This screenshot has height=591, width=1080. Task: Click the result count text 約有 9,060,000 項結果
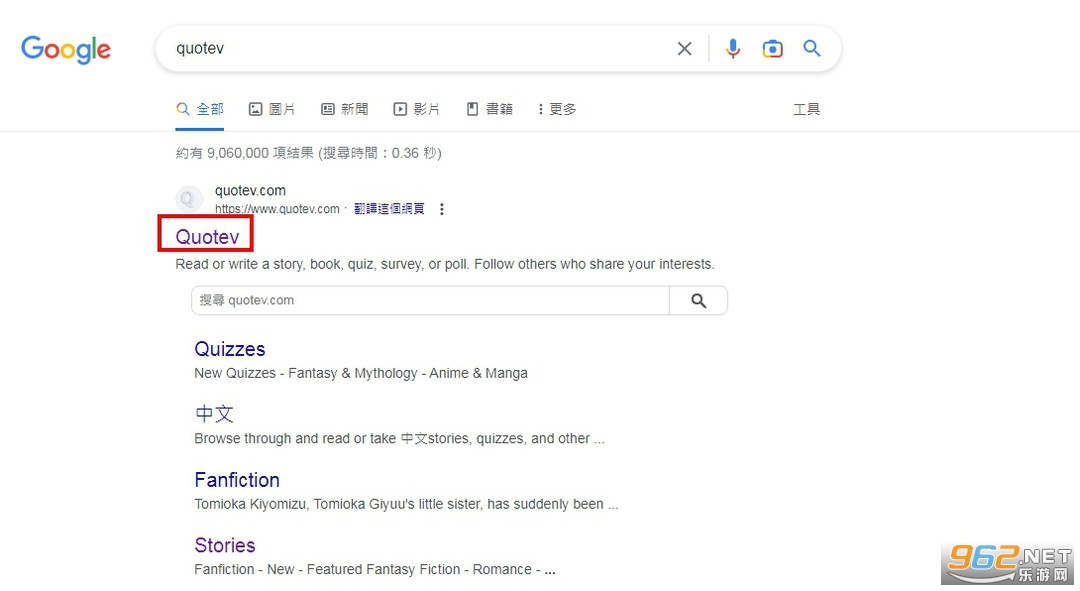coord(245,153)
